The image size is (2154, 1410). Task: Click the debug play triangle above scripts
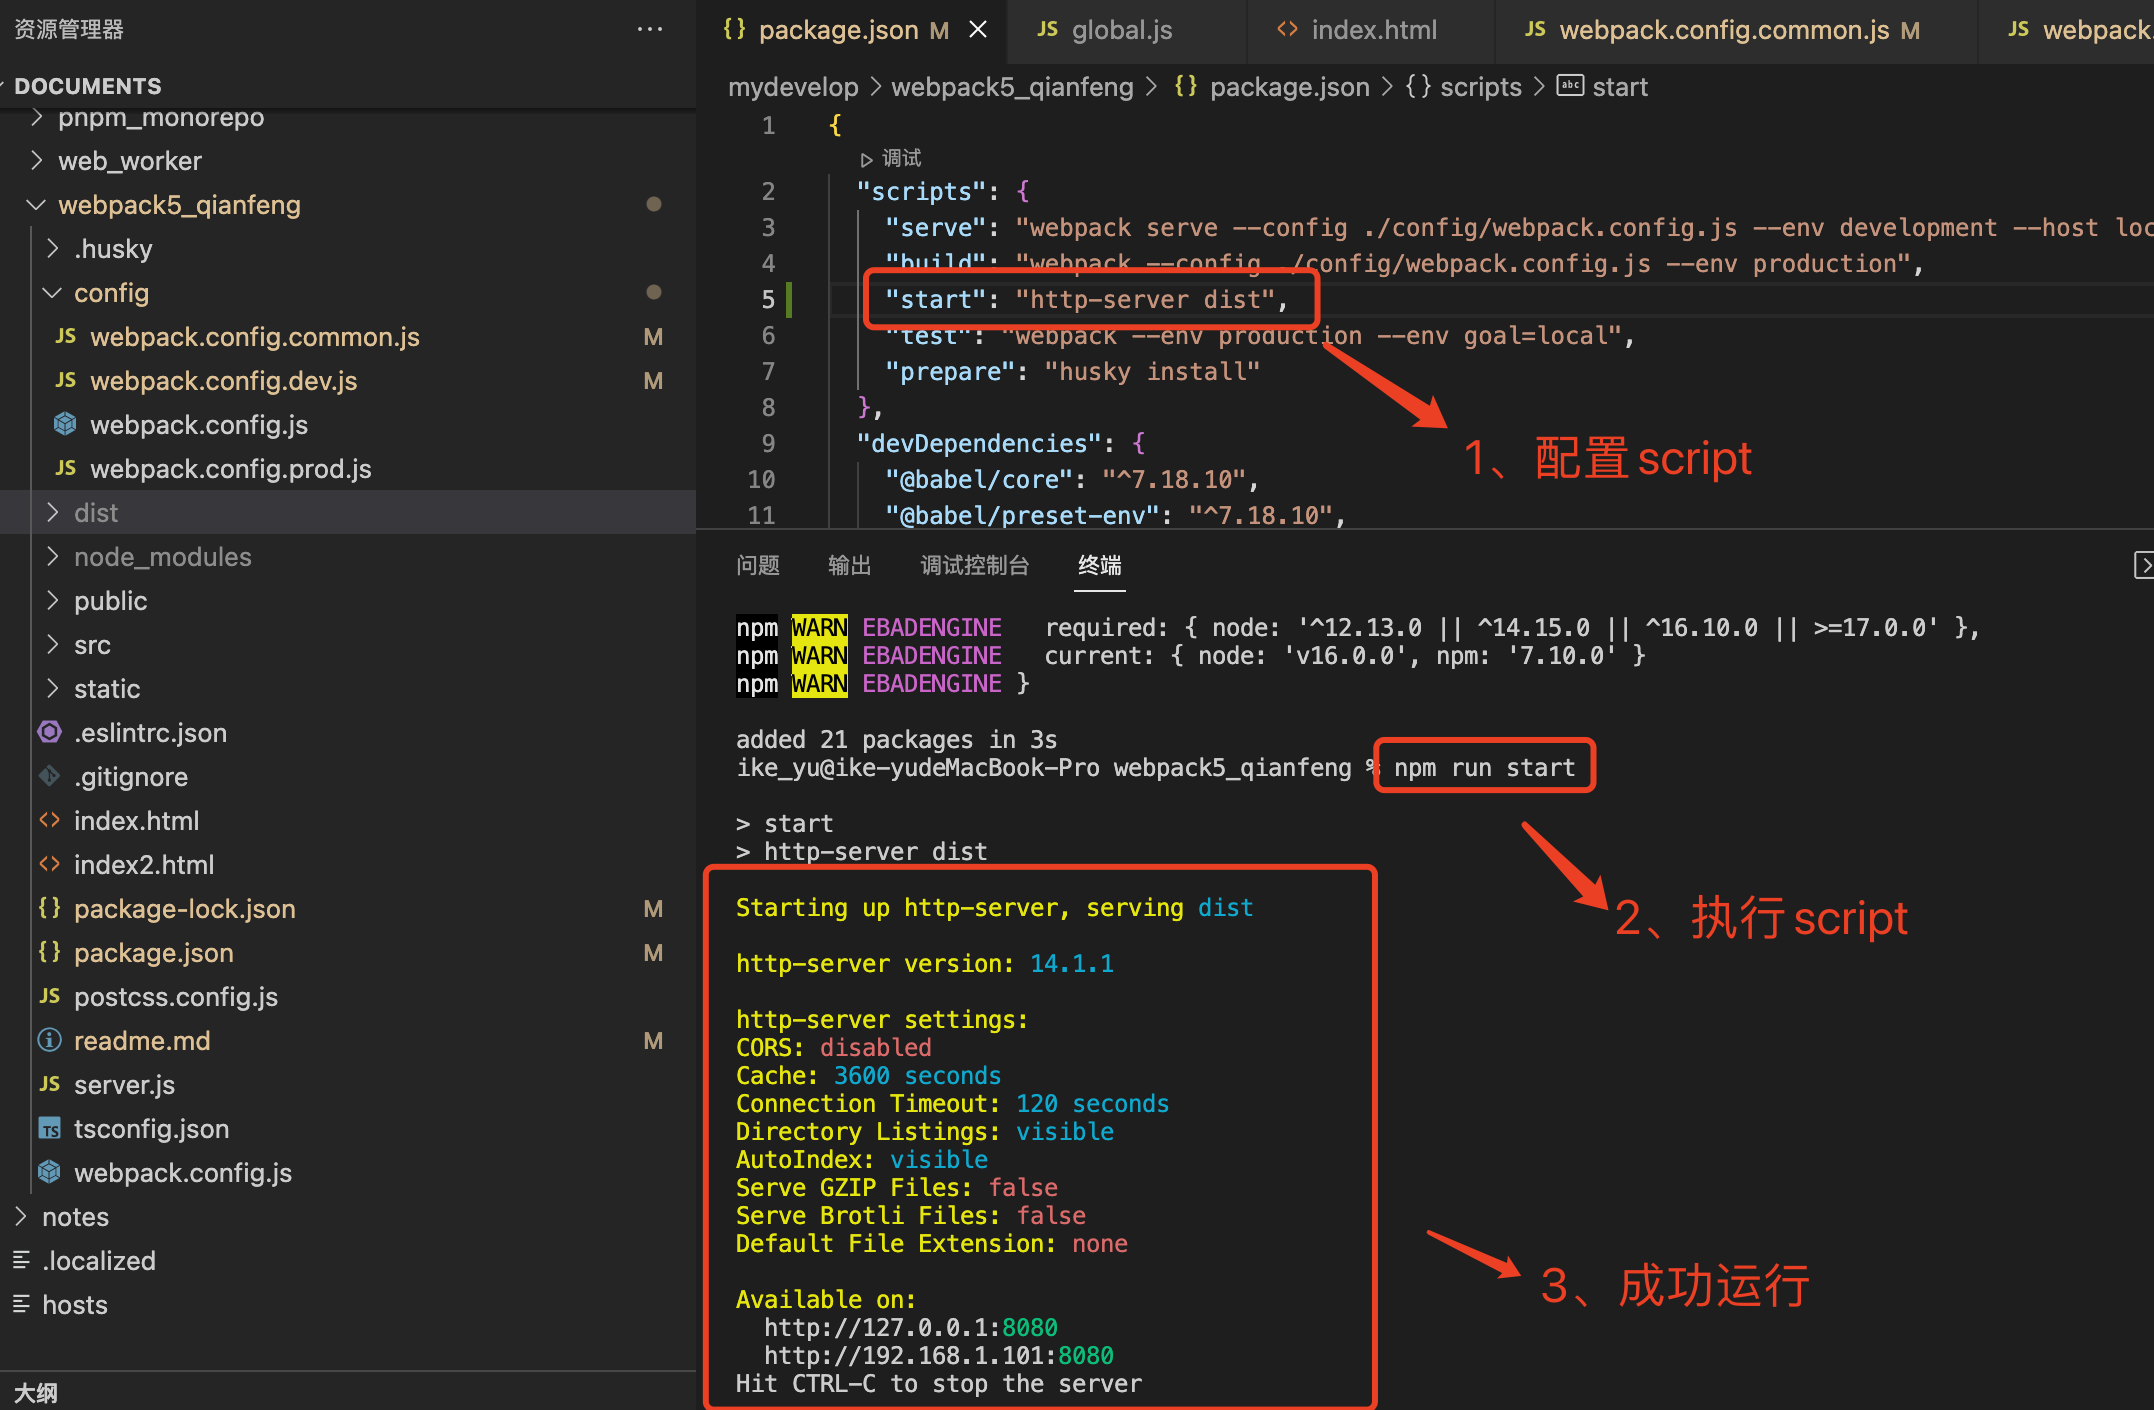[866, 159]
